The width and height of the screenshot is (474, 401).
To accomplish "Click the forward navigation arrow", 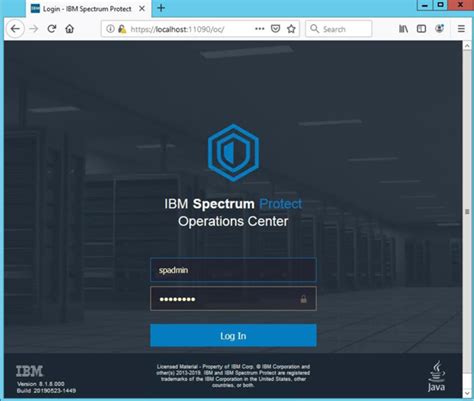I will coord(34,29).
